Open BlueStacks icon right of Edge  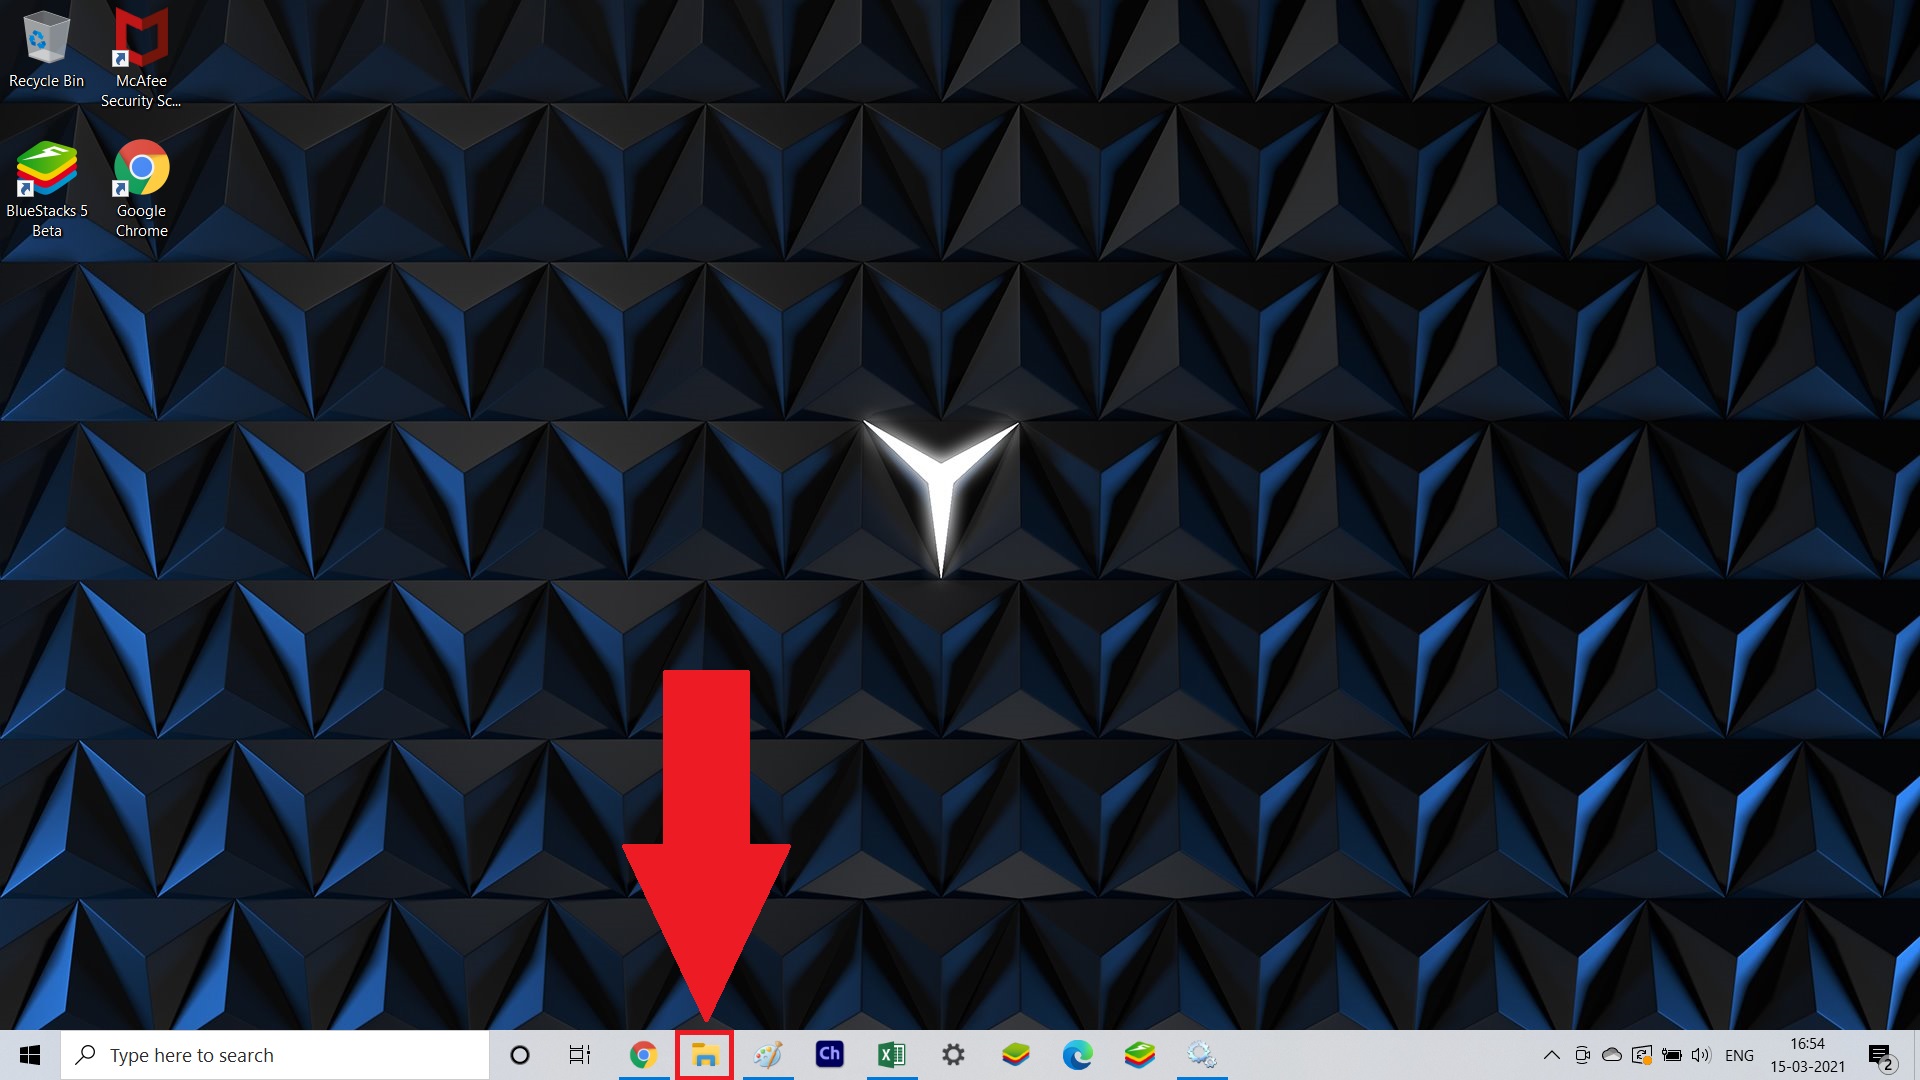[x=1139, y=1055]
